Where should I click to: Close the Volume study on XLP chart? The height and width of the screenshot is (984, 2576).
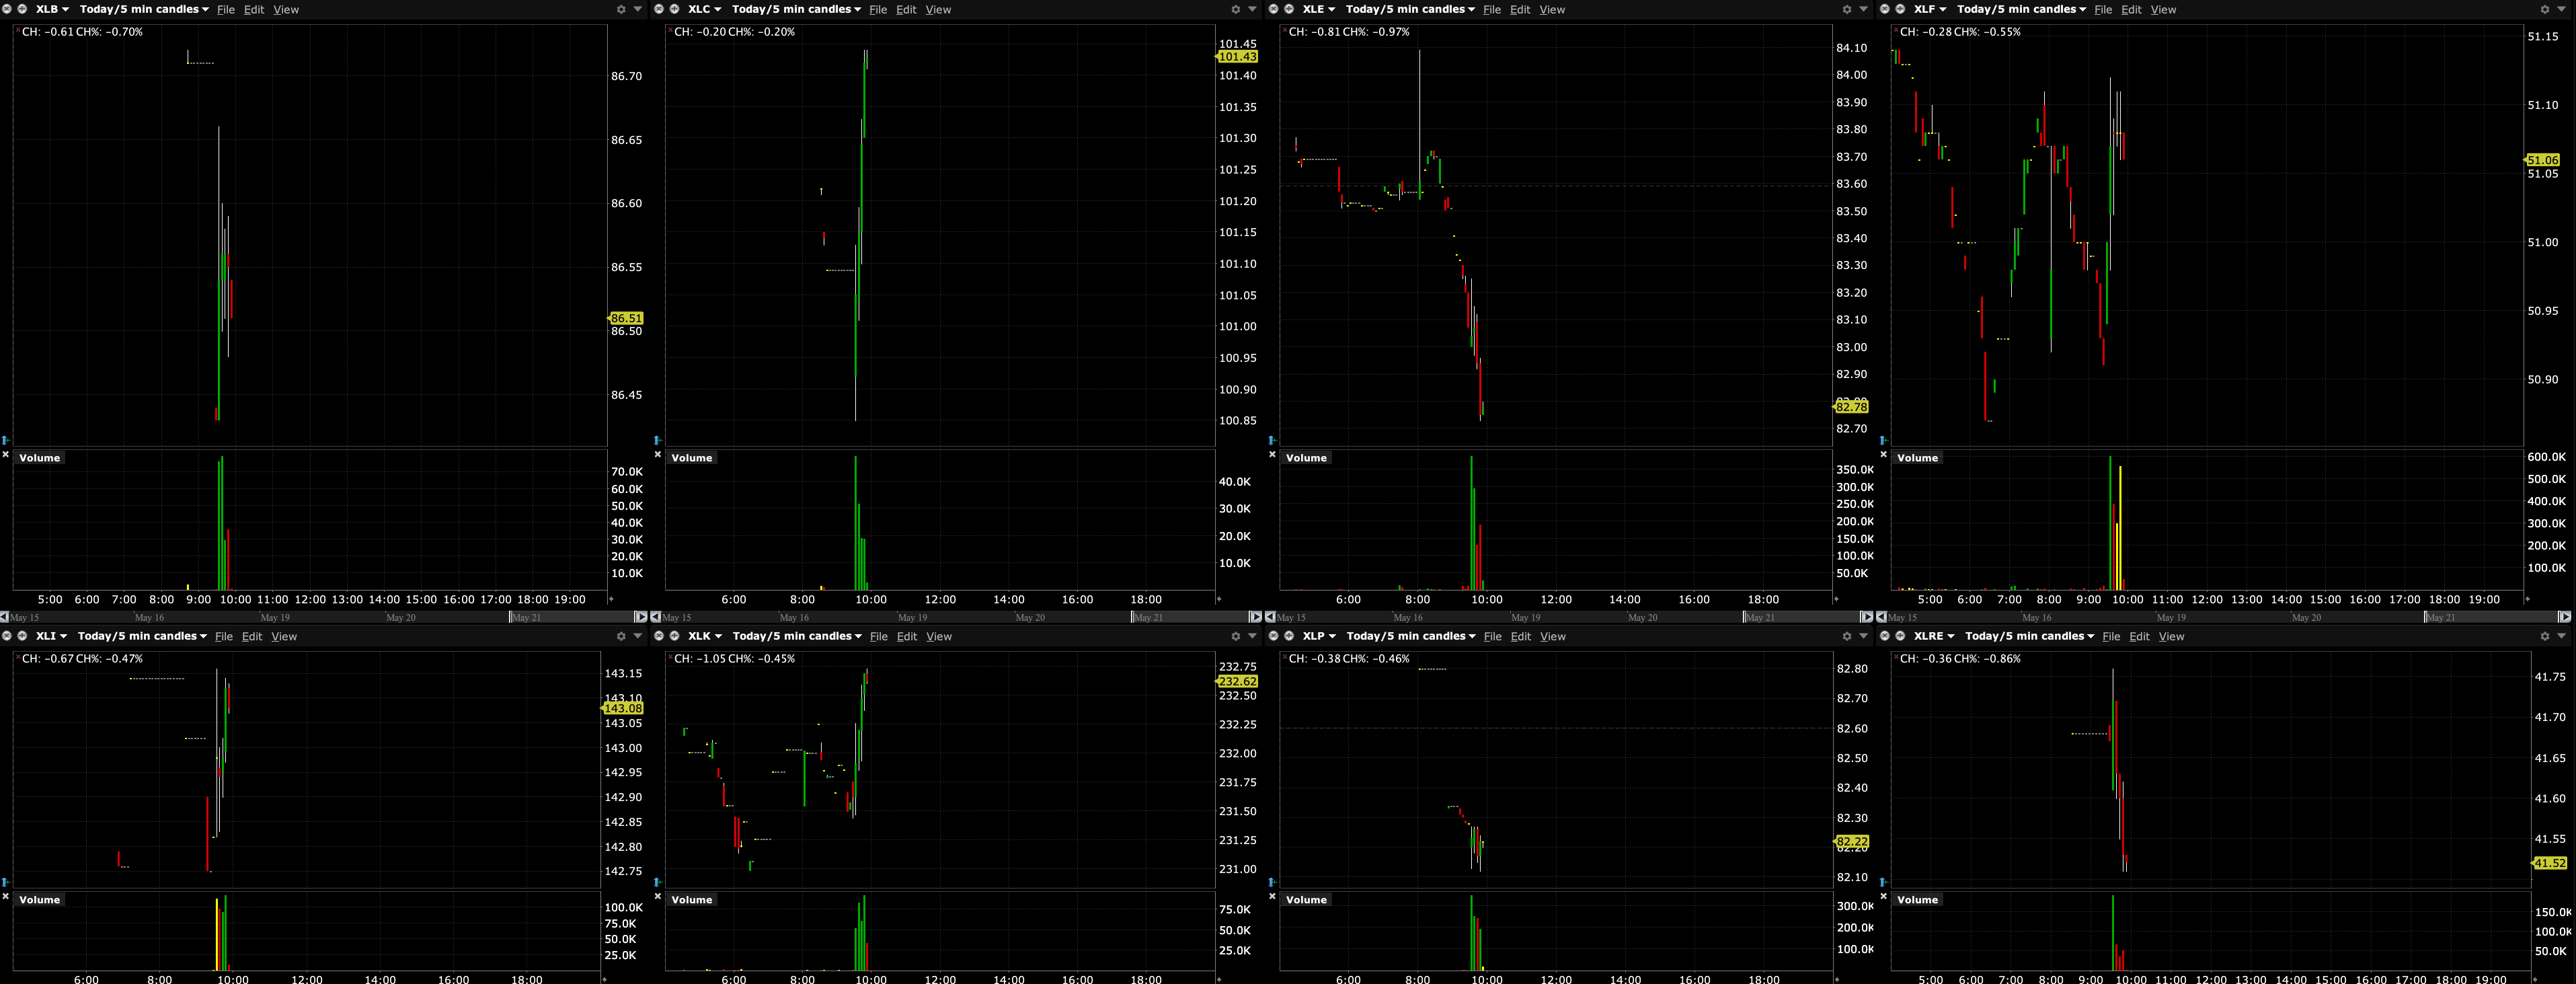pyautogui.click(x=1272, y=897)
